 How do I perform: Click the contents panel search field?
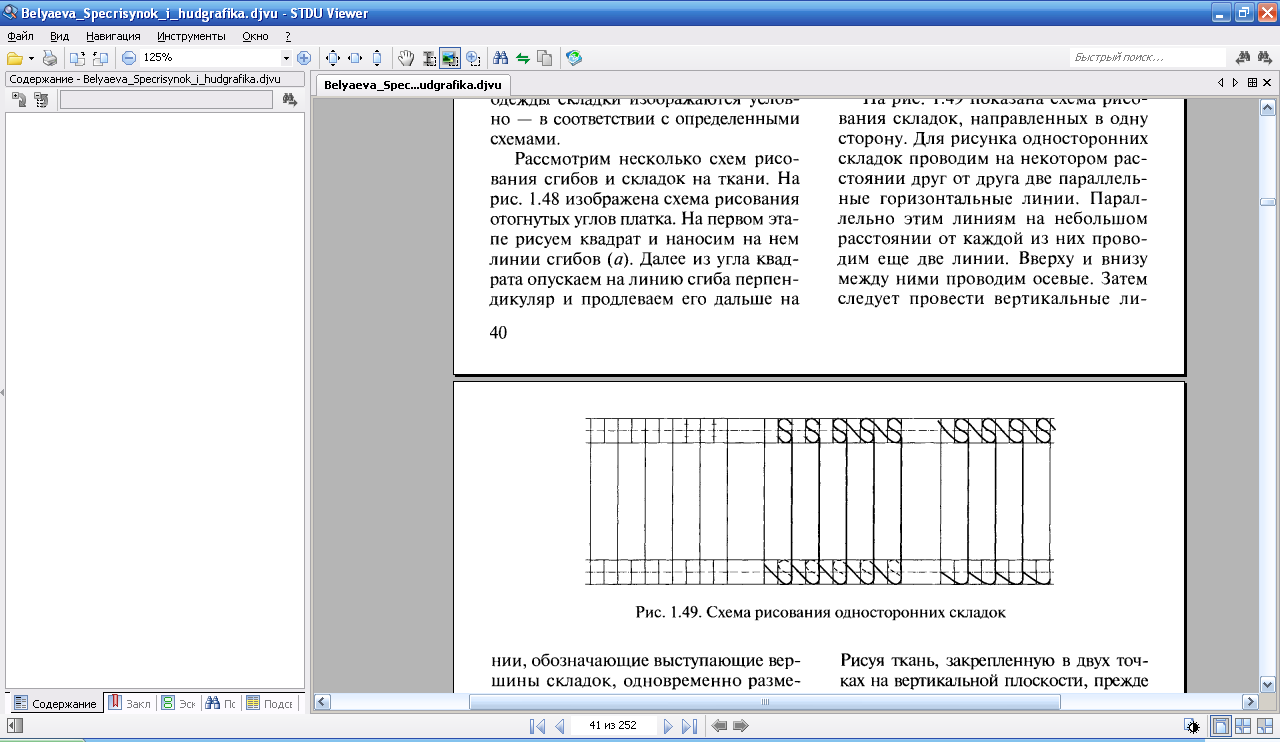pos(166,99)
